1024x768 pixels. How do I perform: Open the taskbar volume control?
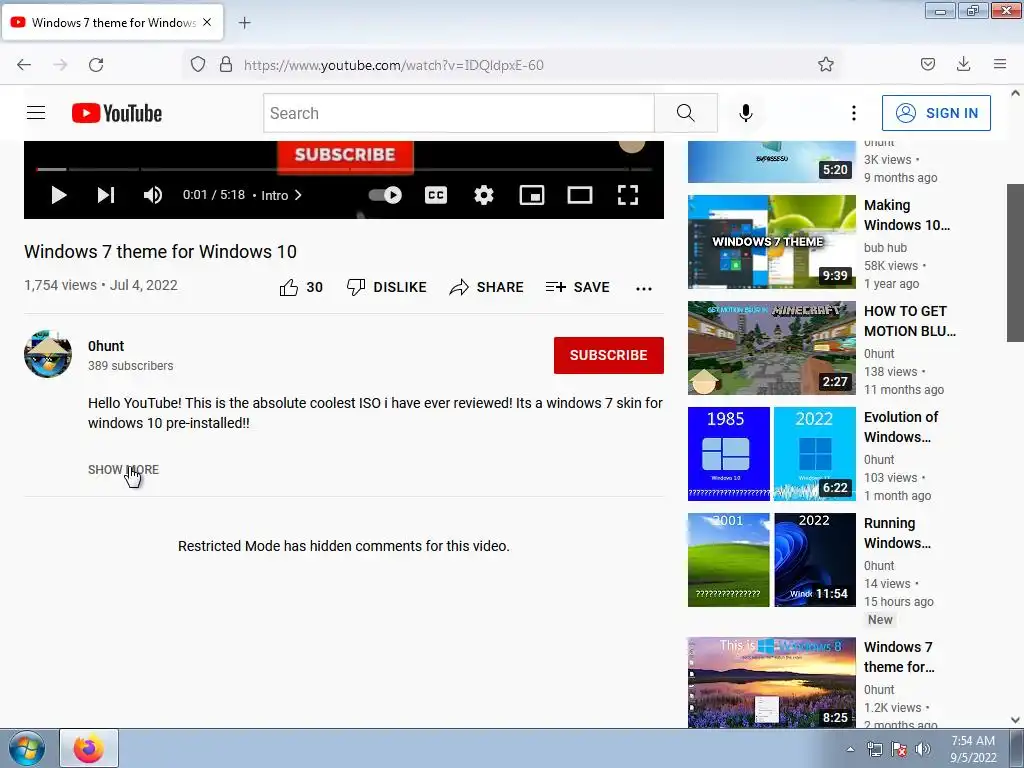point(923,749)
